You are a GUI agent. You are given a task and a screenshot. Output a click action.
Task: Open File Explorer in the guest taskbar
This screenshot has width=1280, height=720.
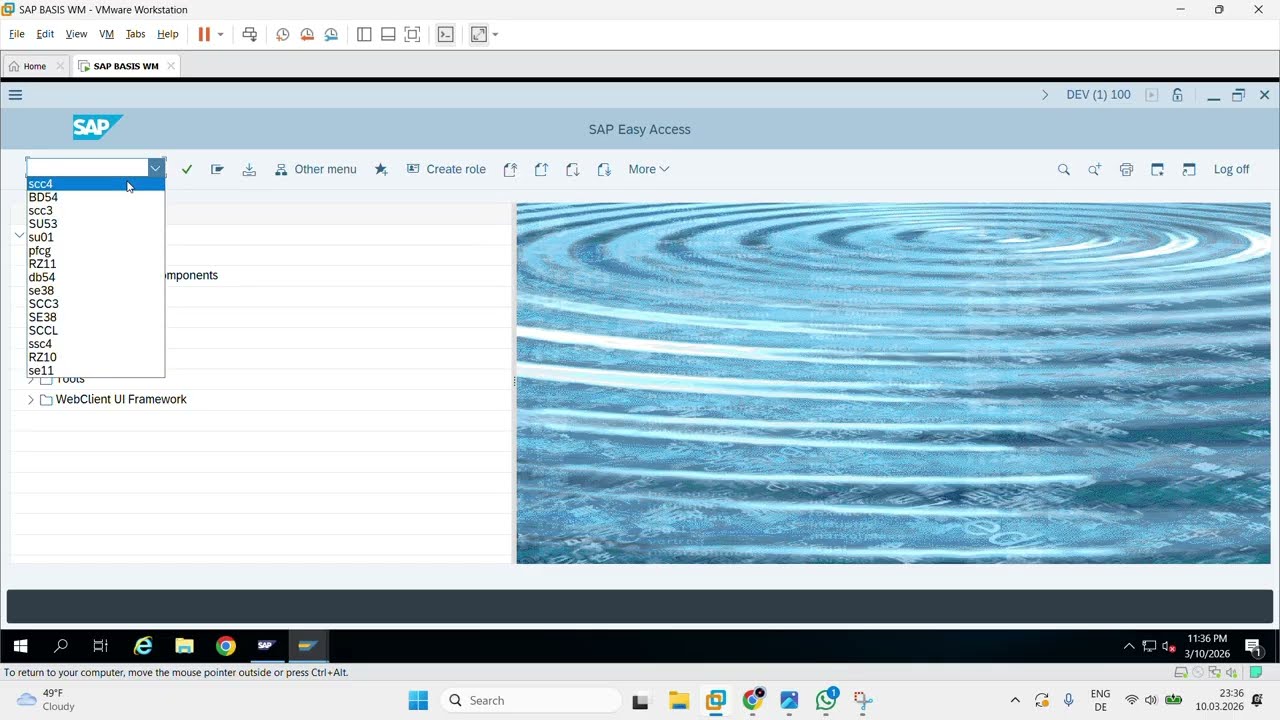pyautogui.click(x=184, y=646)
